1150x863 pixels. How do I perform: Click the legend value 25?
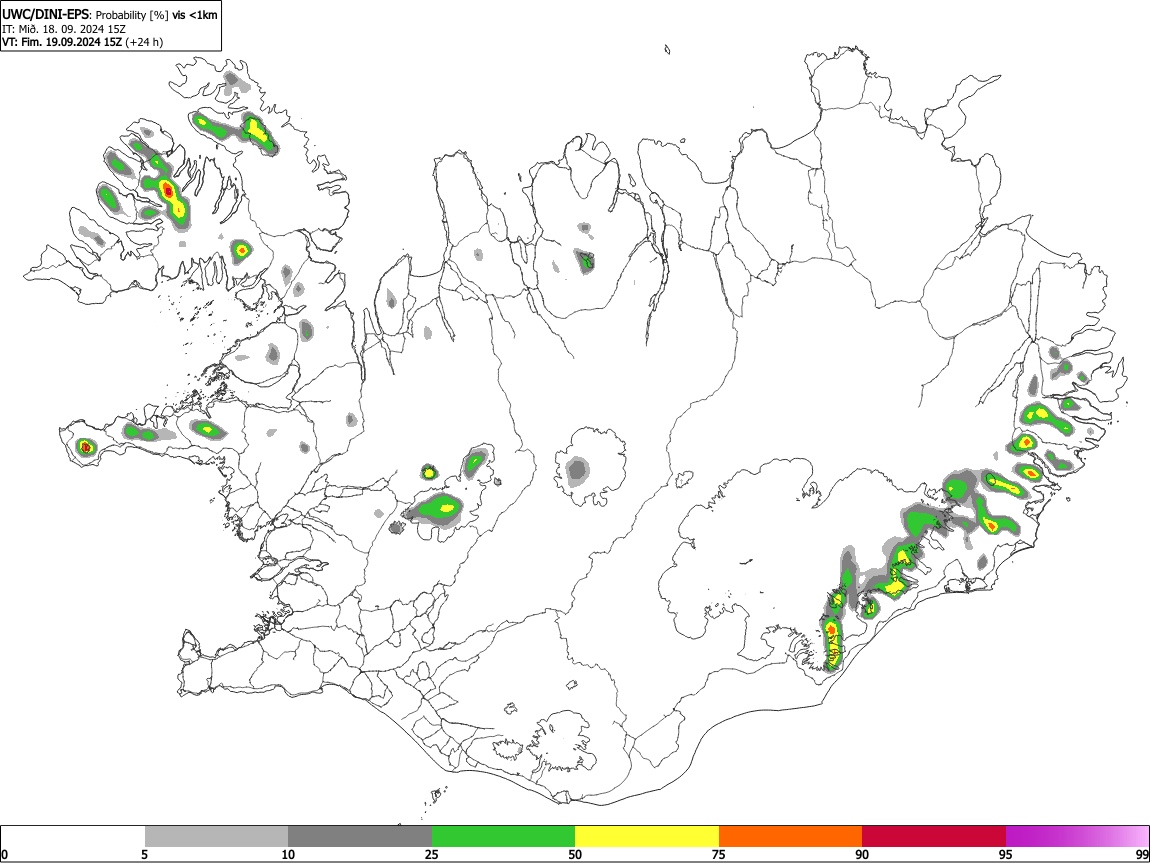[432, 854]
